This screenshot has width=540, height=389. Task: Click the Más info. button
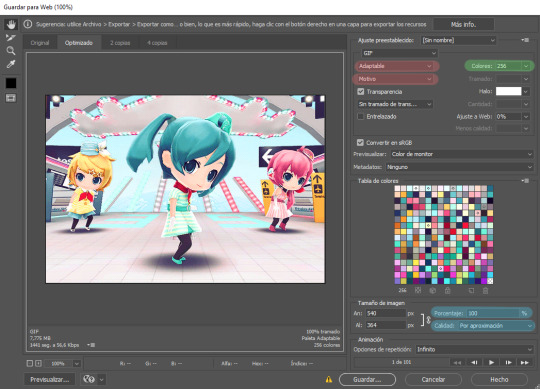click(x=464, y=24)
